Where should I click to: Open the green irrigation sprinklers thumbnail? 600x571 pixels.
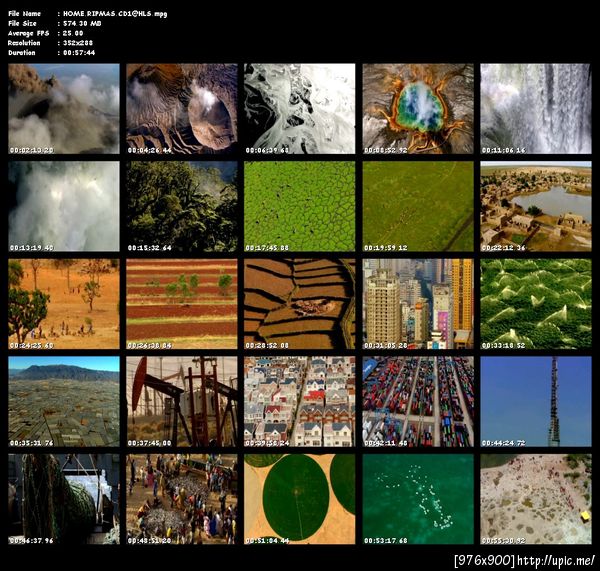click(x=536, y=304)
